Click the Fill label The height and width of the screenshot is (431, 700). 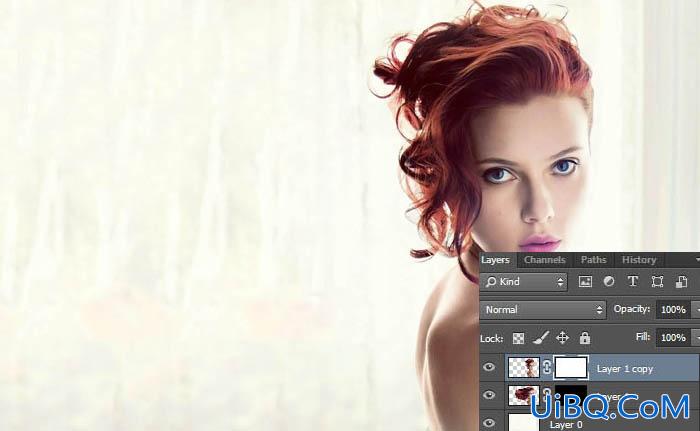(642, 337)
